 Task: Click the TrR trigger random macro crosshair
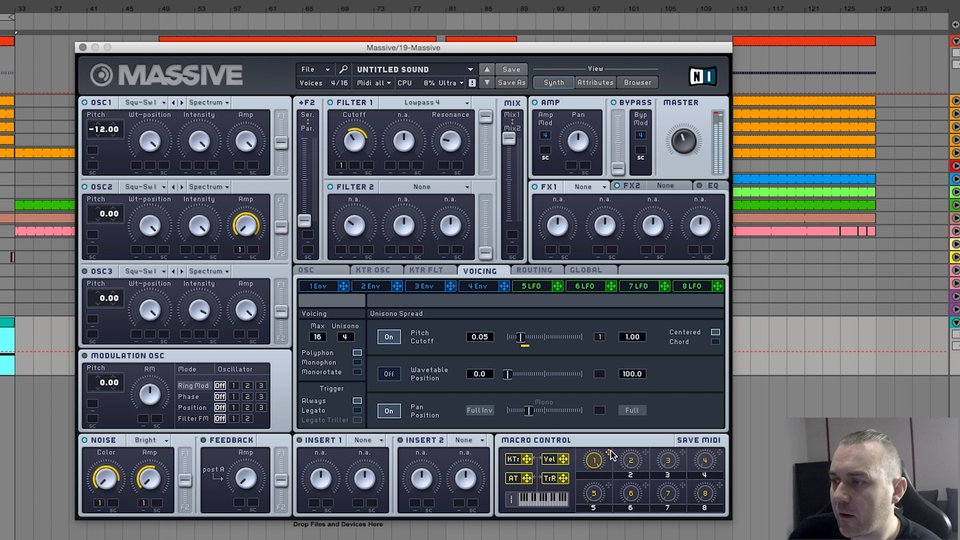tap(563, 478)
